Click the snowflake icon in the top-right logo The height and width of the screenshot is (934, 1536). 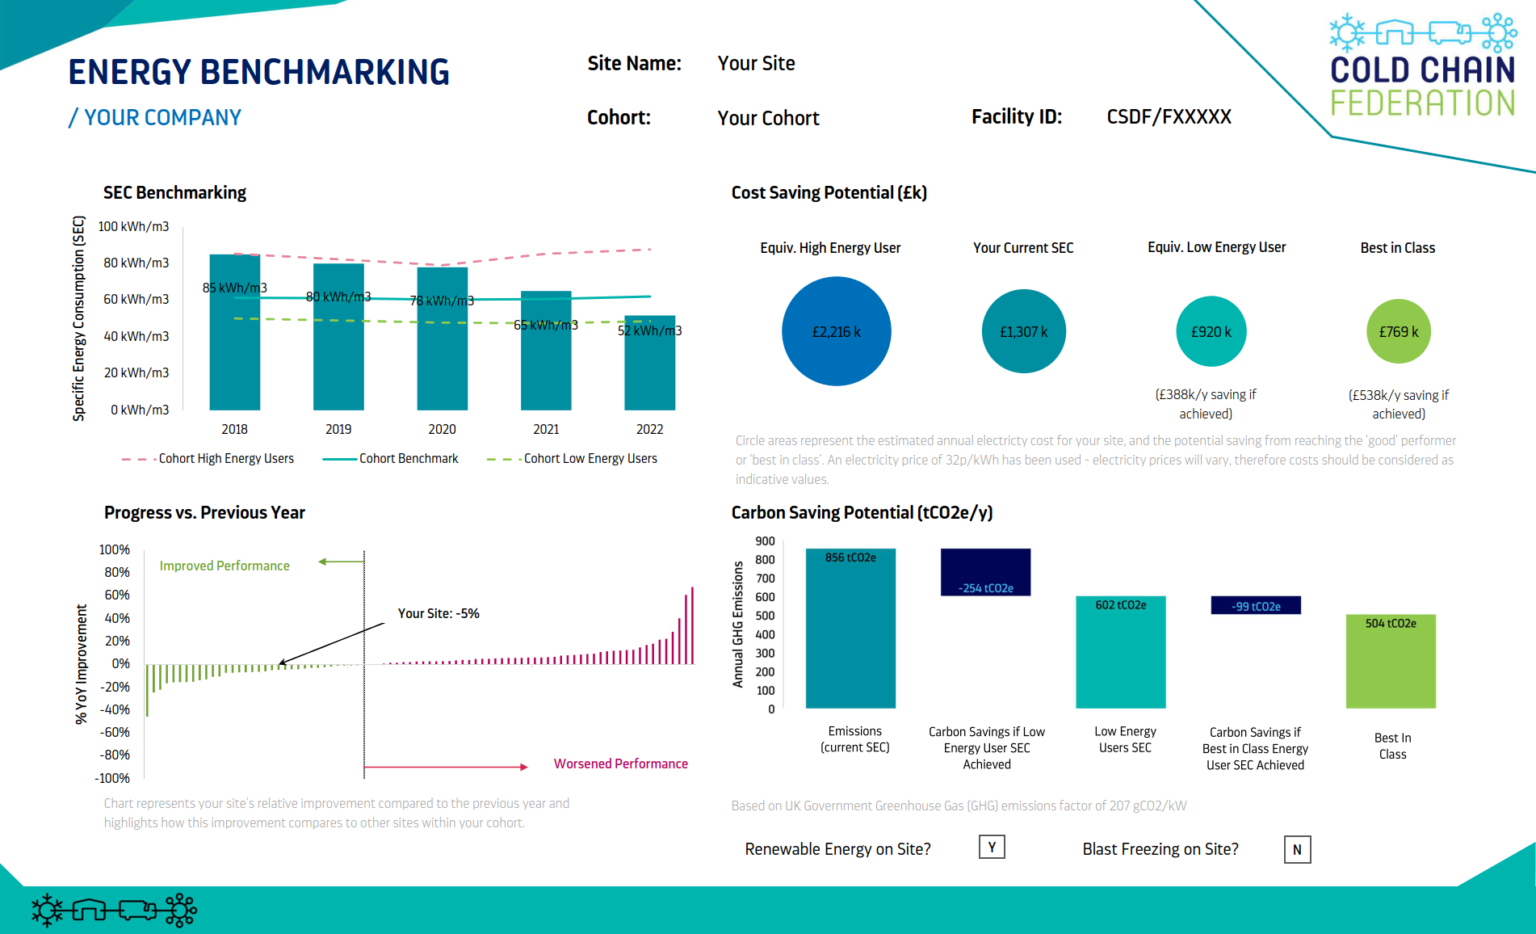click(1347, 32)
